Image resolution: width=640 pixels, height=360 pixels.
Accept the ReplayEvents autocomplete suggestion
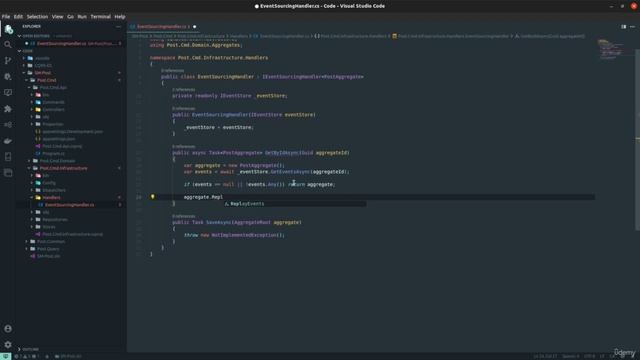(295, 204)
